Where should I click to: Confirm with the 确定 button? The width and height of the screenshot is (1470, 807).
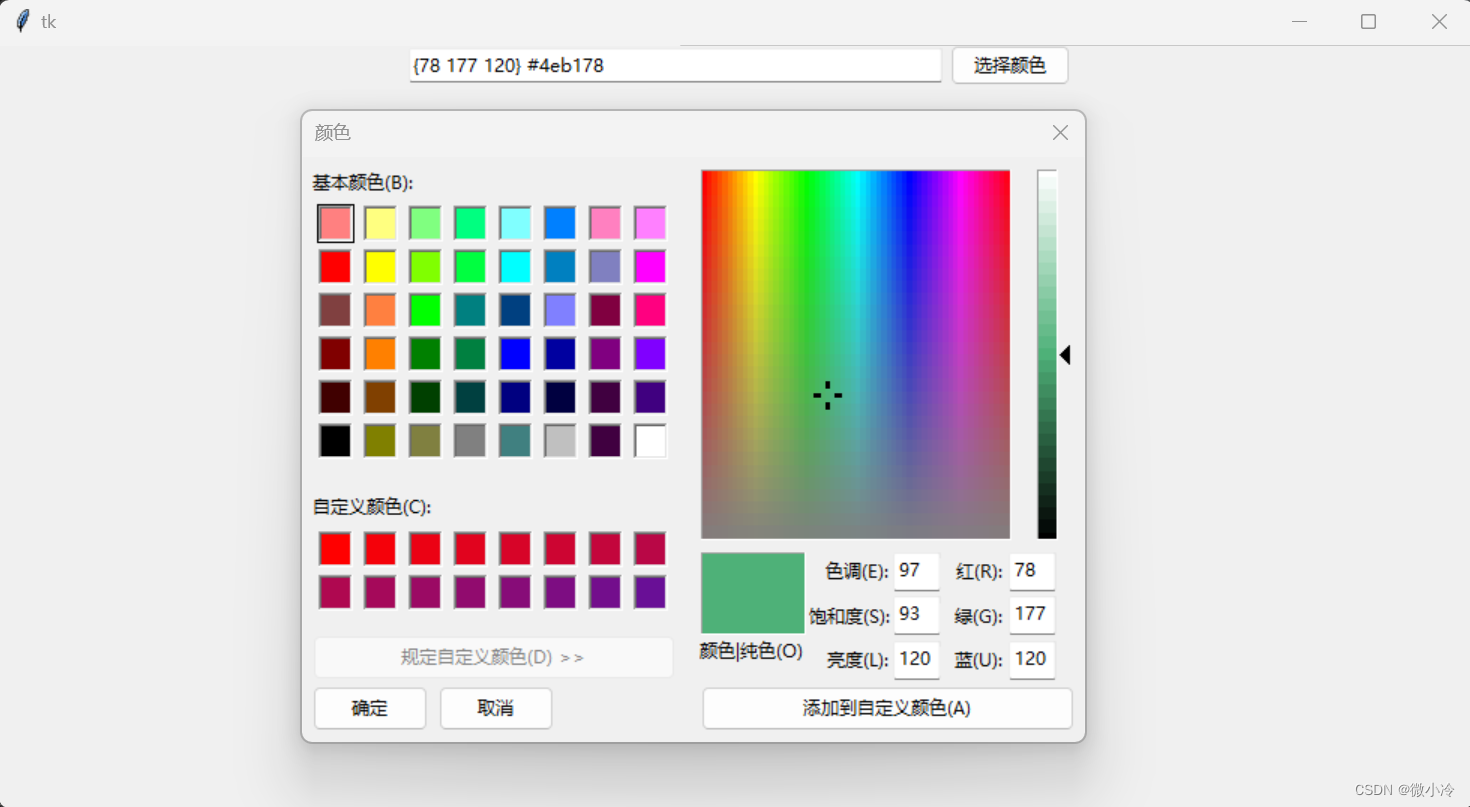[x=370, y=708]
